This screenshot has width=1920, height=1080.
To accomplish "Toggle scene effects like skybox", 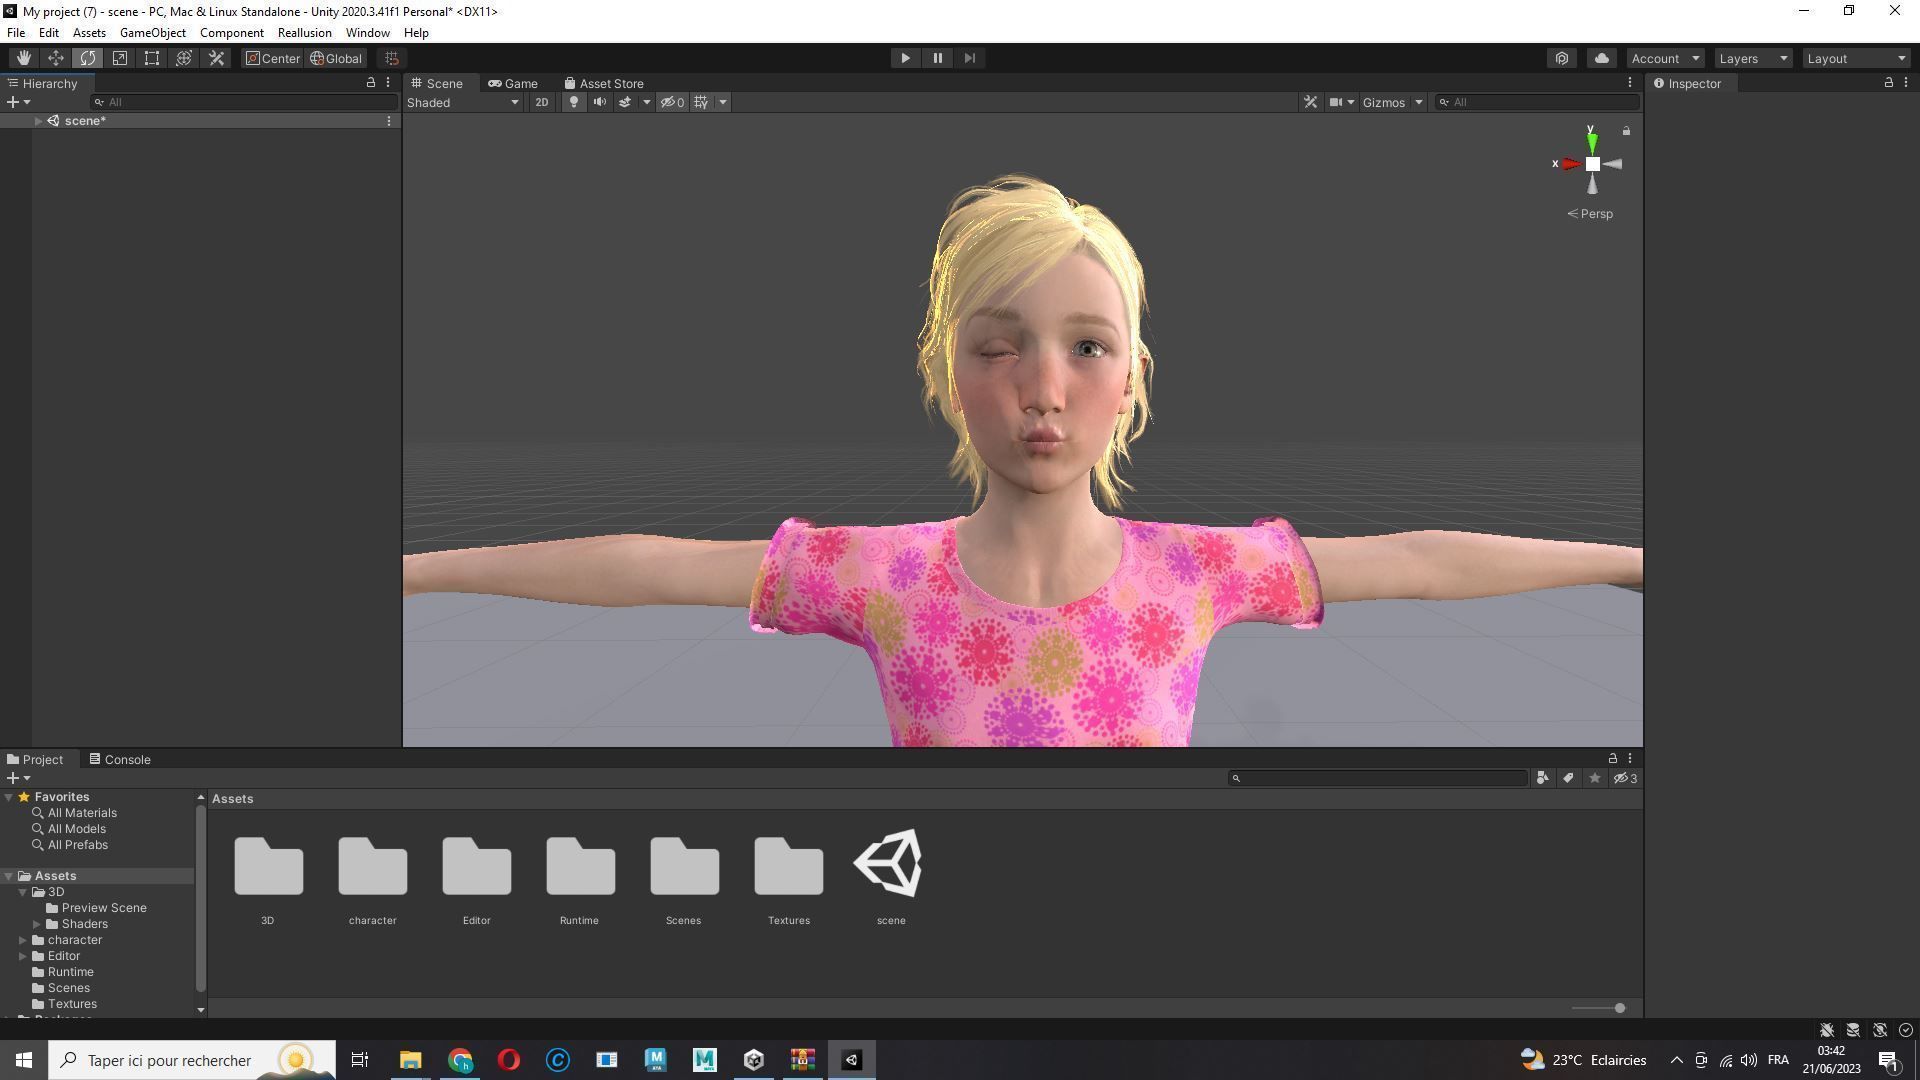I will (x=625, y=102).
